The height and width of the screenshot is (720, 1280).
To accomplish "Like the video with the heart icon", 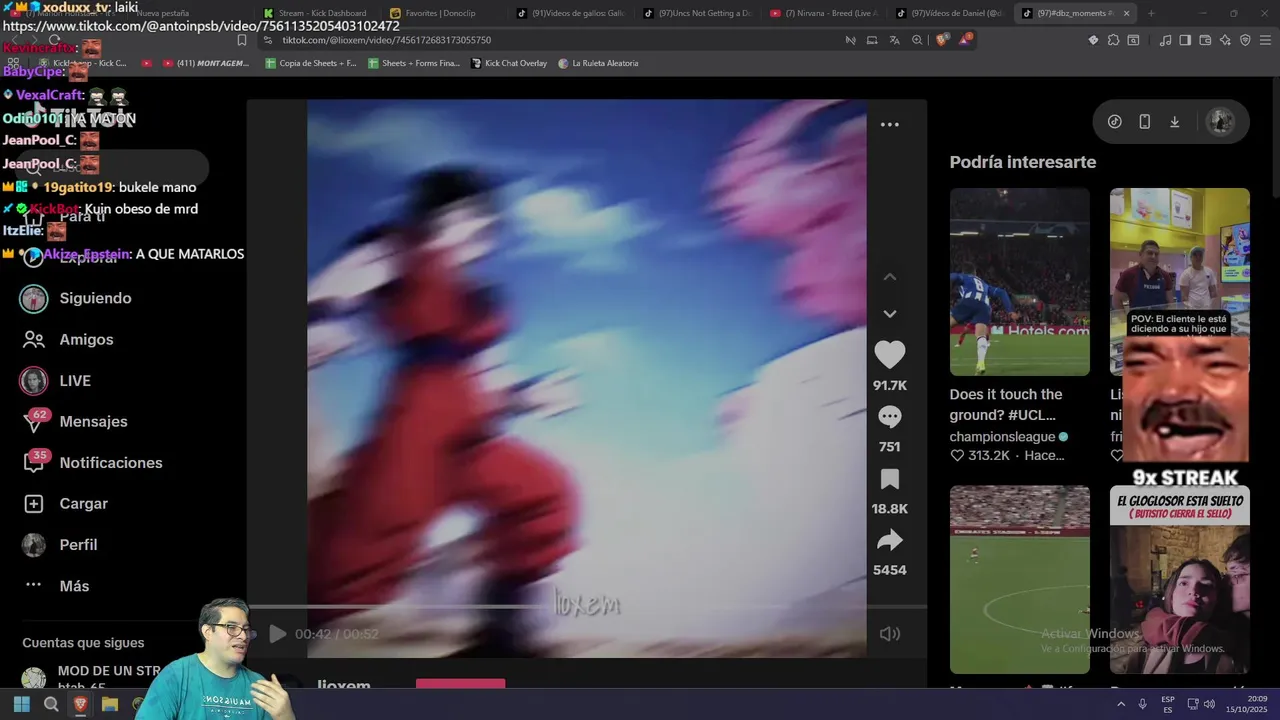I will (889, 355).
